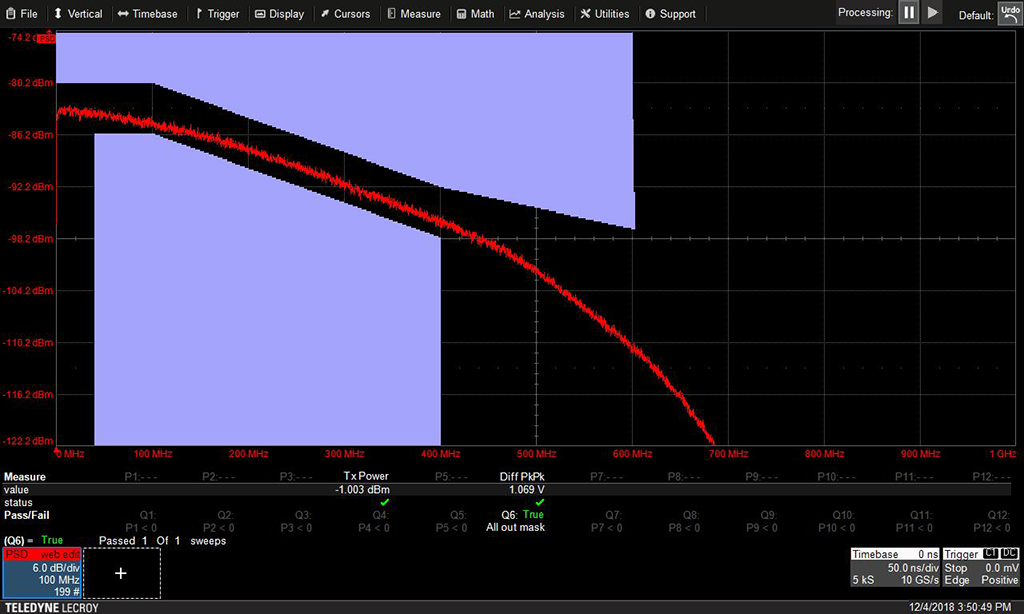Pause processing with the pause button
The height and width of the screenshot is (614, 1024).
coord(908,13)
